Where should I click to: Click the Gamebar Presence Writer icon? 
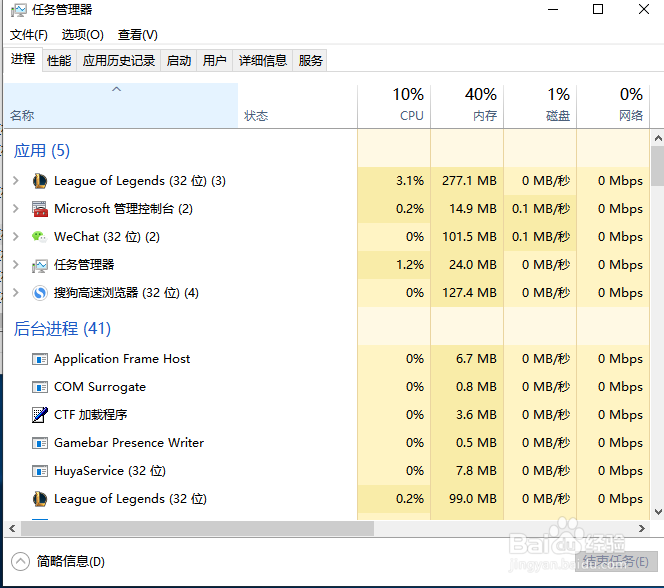coord(40,443)
